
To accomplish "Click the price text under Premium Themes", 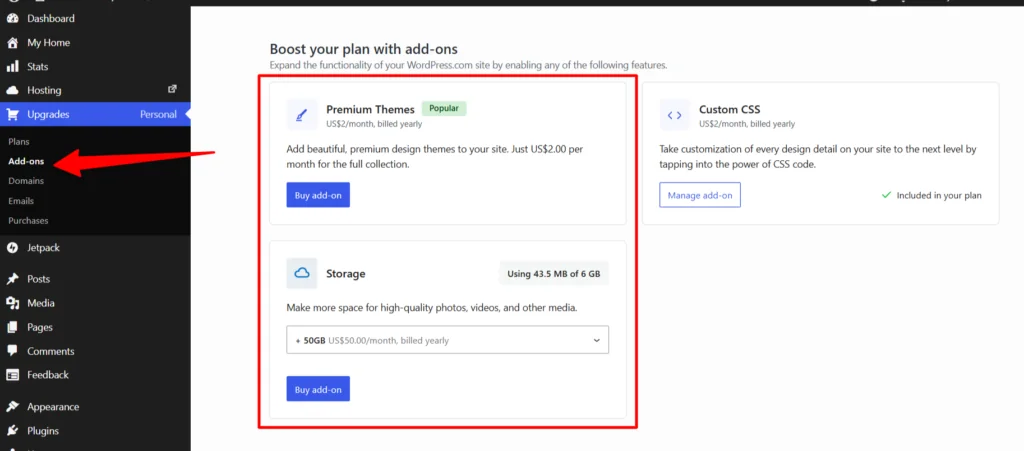I will (374, 124).
